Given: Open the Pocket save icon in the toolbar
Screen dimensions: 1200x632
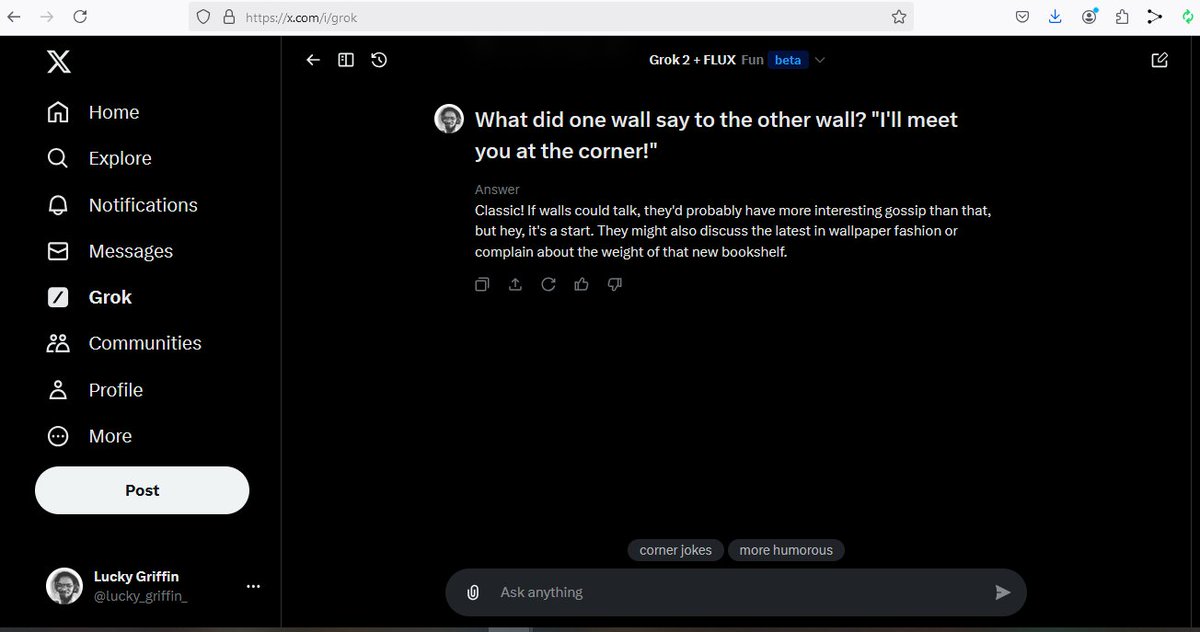Looking at the screenshot, I should click(1022, 16).
